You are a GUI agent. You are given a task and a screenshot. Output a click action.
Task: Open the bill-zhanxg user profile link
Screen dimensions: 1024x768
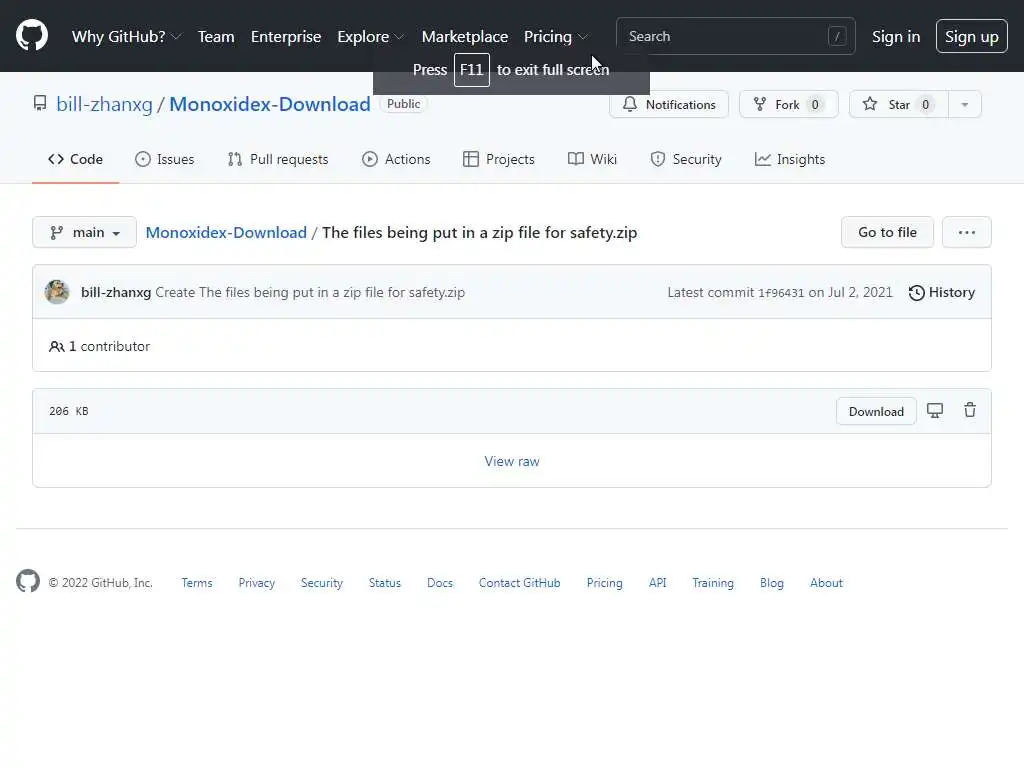click(104, 104)
